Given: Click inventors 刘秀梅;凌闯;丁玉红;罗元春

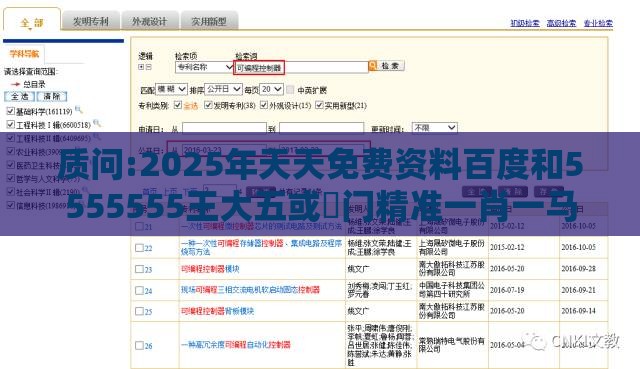Looking at the screenshot, I should click(380, 290).
